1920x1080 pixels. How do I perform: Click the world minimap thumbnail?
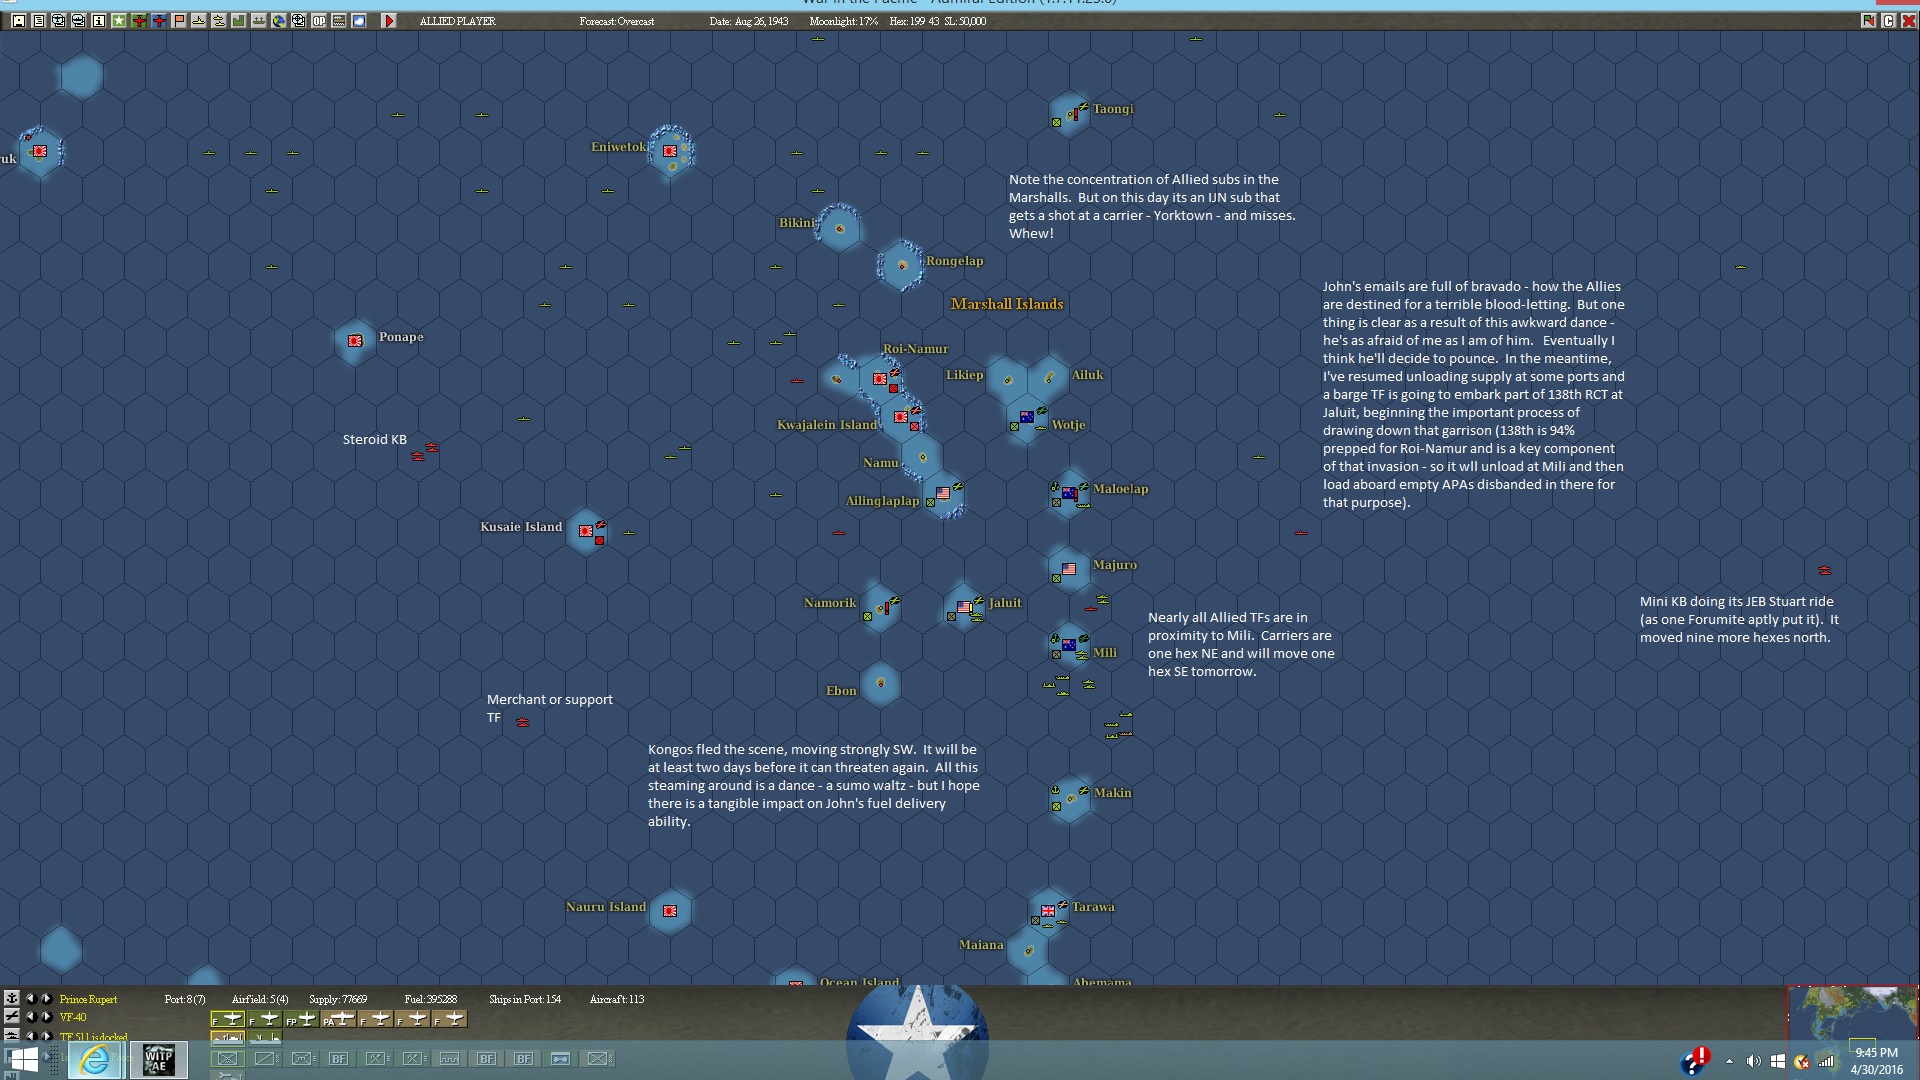click(x=1852, y=1014)
